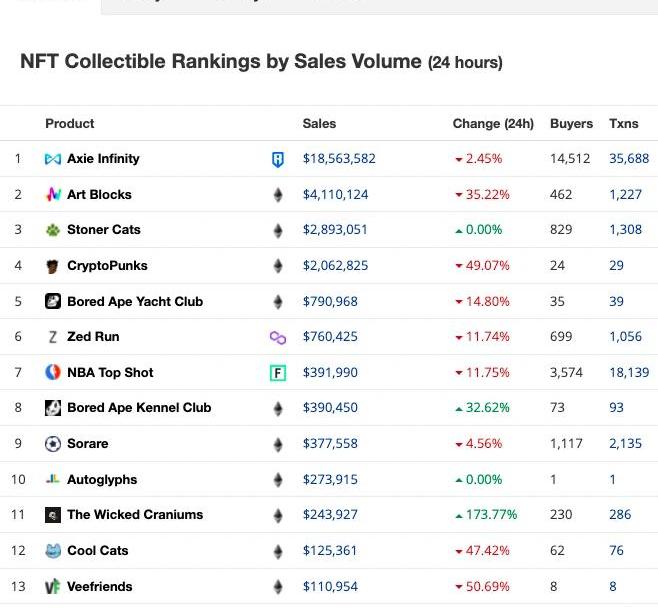Click the Ronin blockchain icon for Axie Infinity

[278, 159]
